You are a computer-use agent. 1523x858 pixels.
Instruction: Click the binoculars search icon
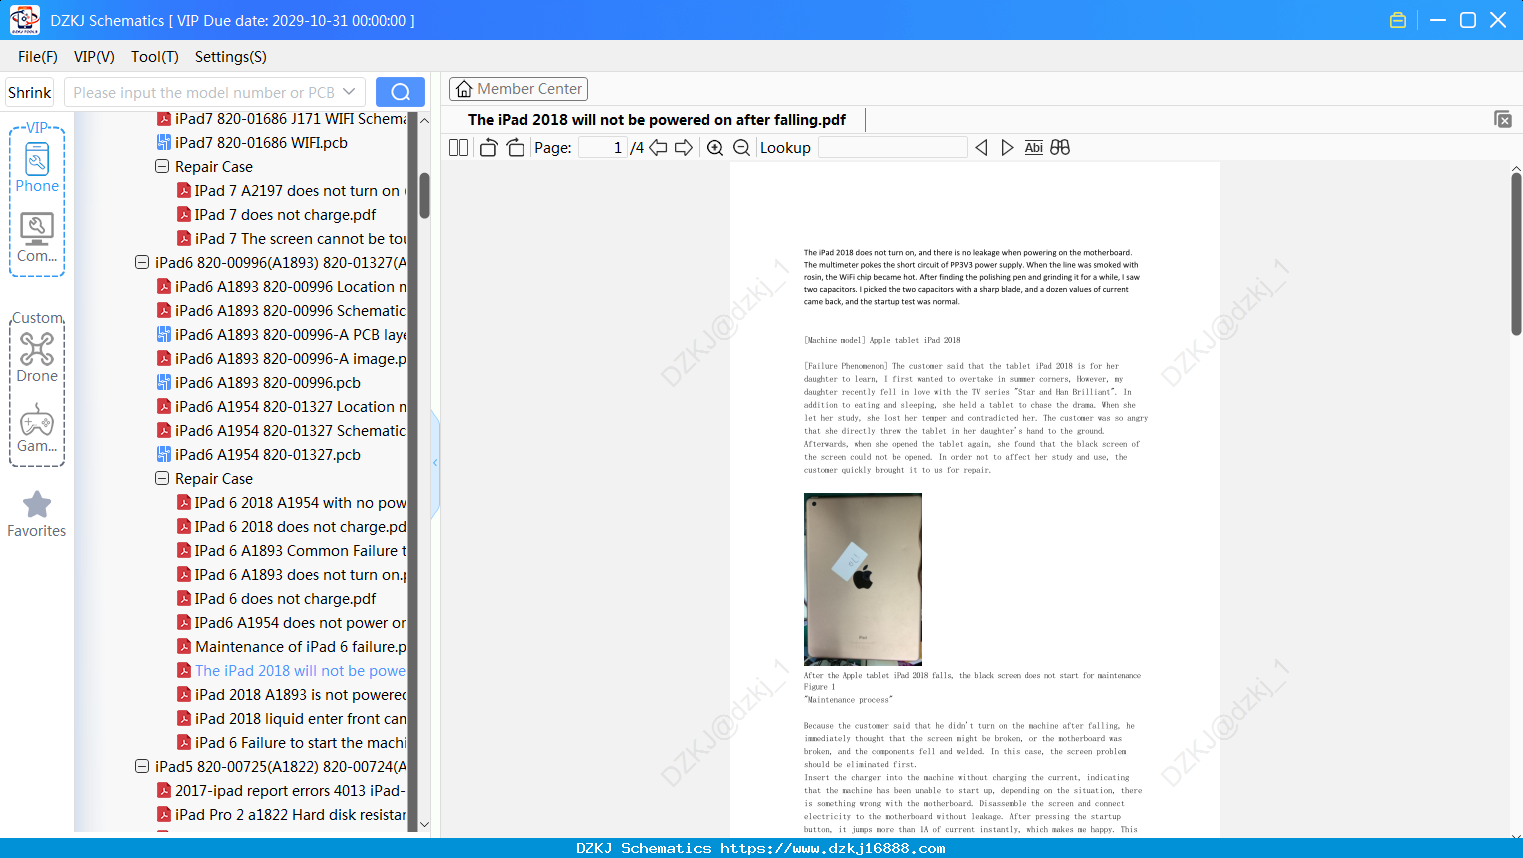coord(1060,147)
